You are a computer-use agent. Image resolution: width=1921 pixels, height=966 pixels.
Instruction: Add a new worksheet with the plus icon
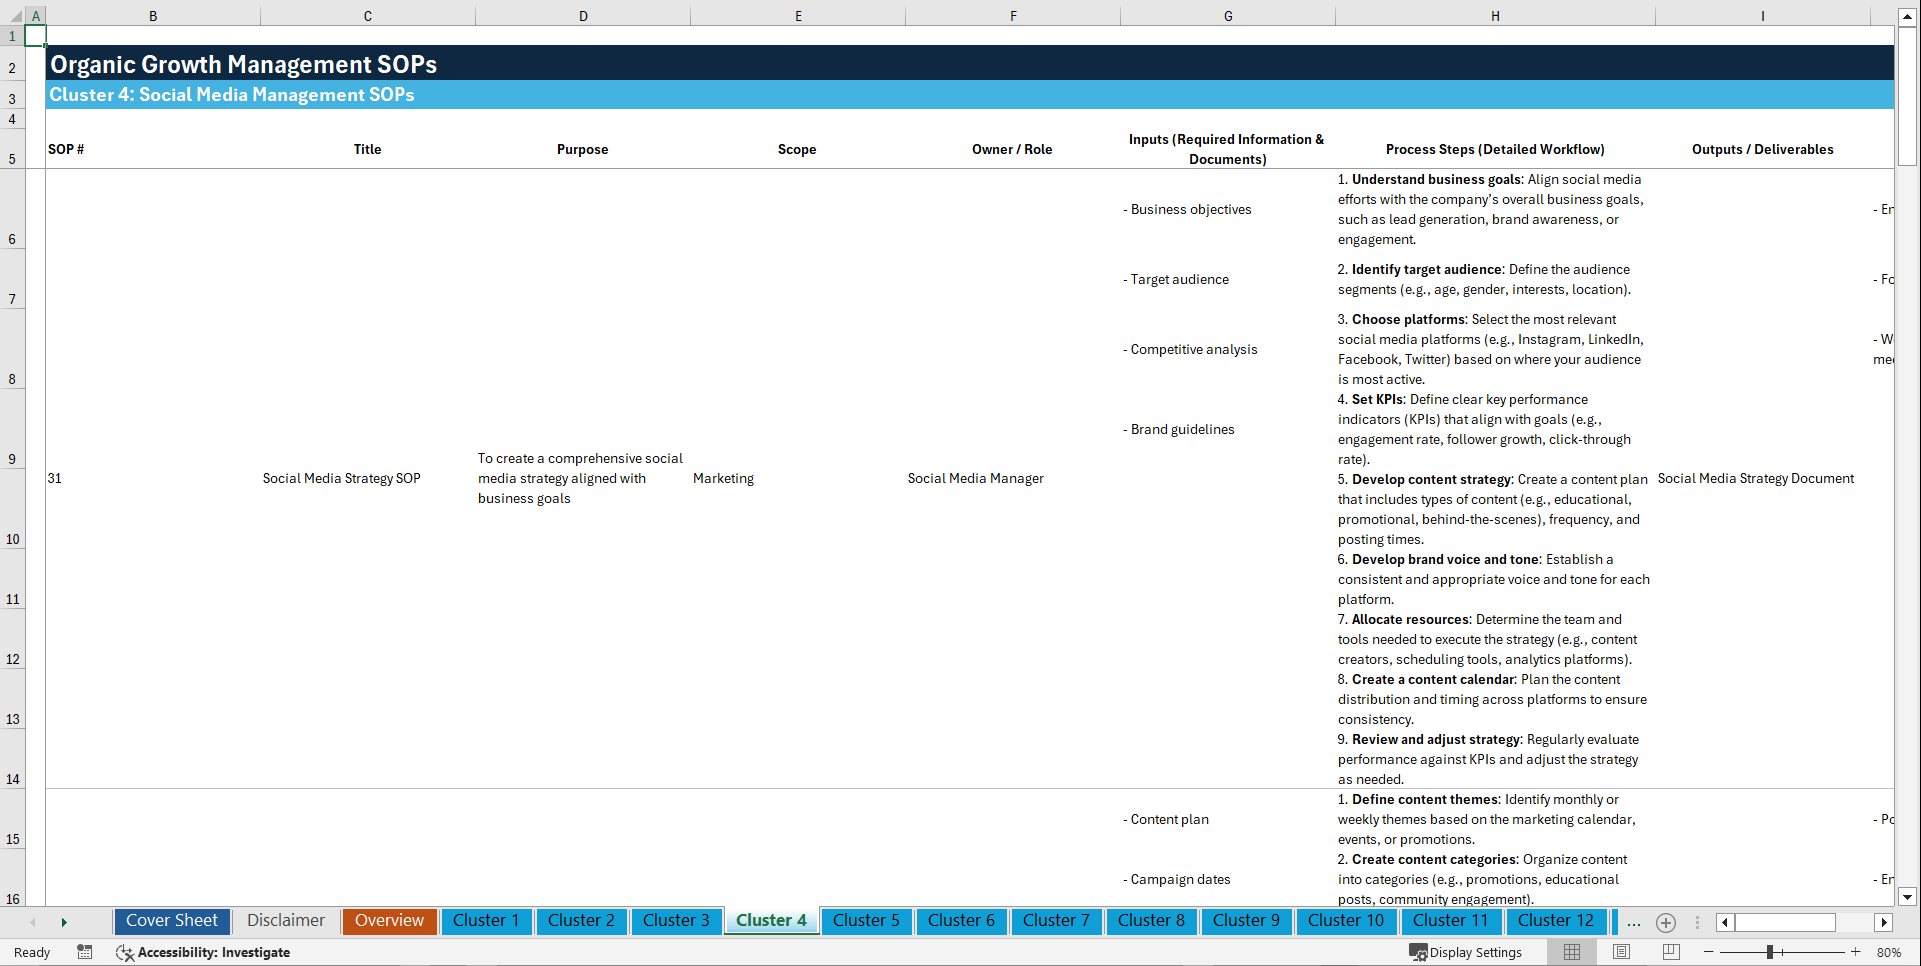tap(1666, 922)
